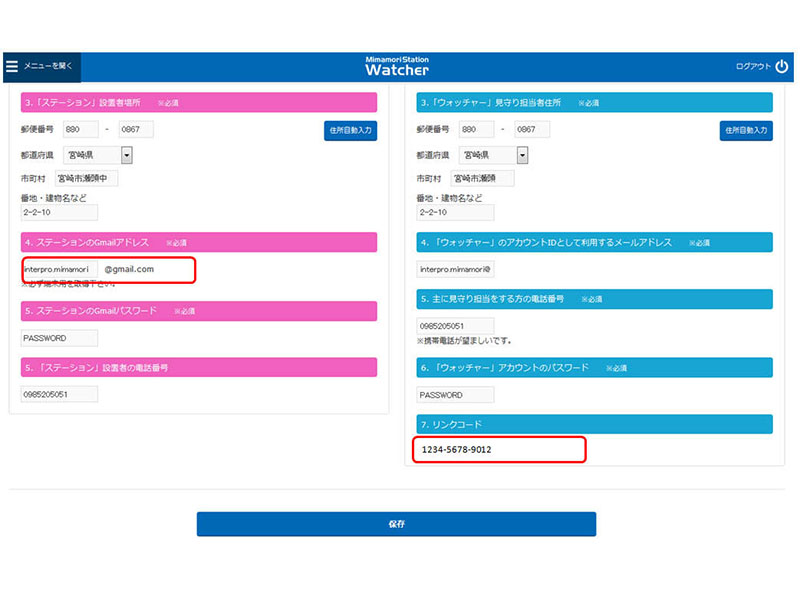Click the 番地・建物名など label in the watcher section
800x600 pixels.
pos(449,198)
